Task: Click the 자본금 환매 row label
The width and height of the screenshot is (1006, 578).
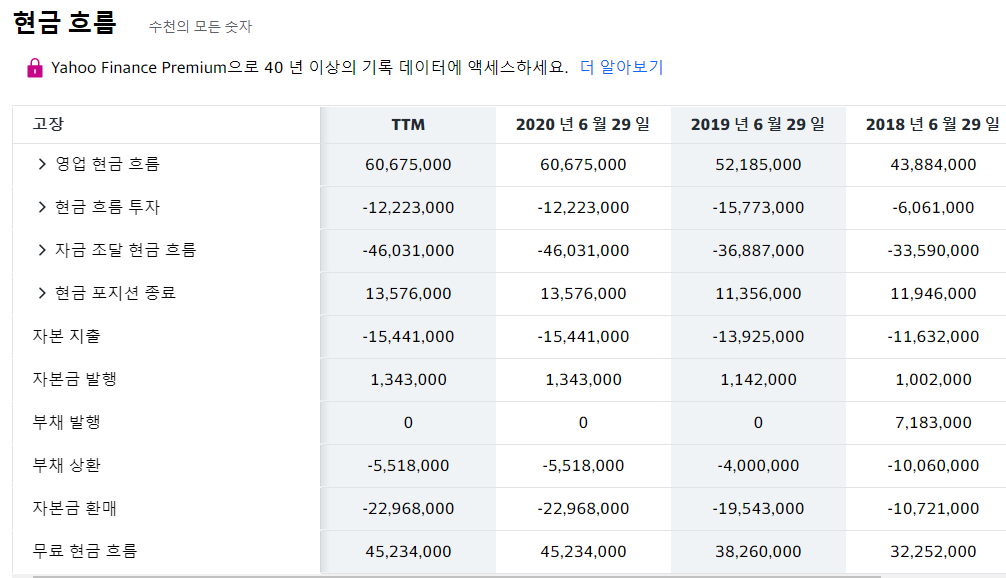Action: (74, 508)
